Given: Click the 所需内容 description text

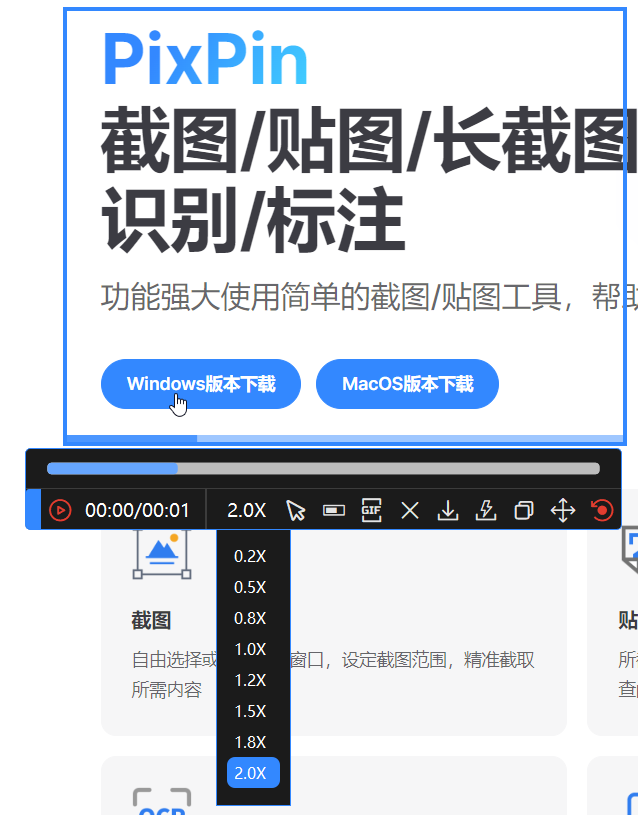Looking at the screenshot, I should [166, 690].
